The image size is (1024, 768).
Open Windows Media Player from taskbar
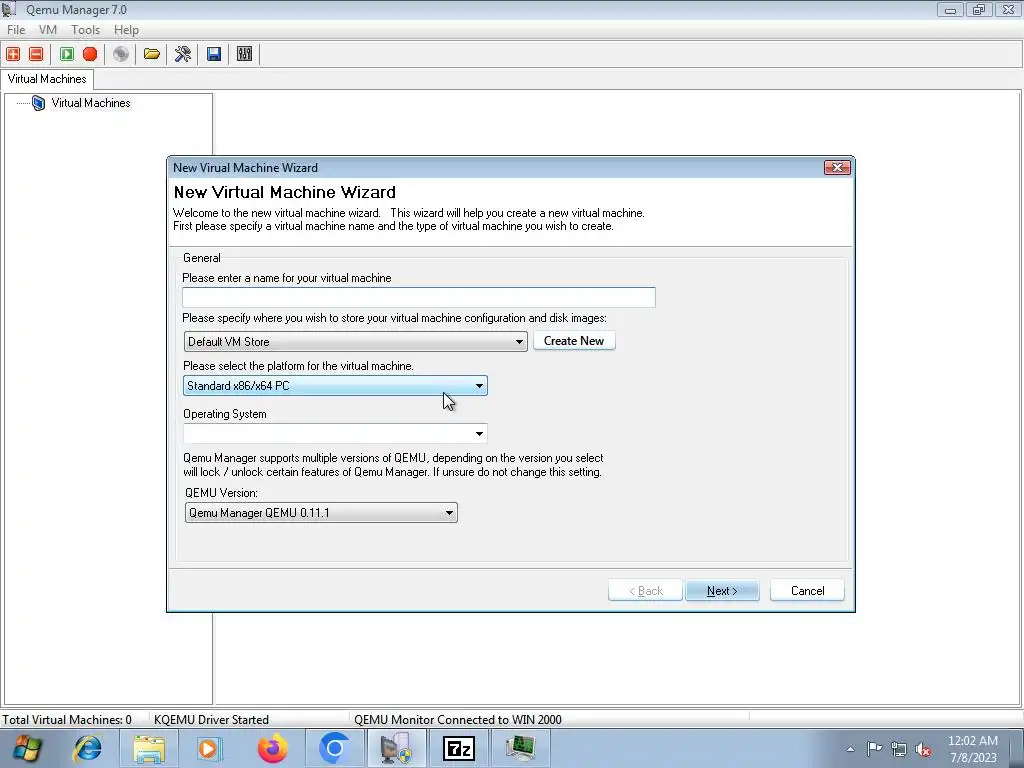coord(210,748)
